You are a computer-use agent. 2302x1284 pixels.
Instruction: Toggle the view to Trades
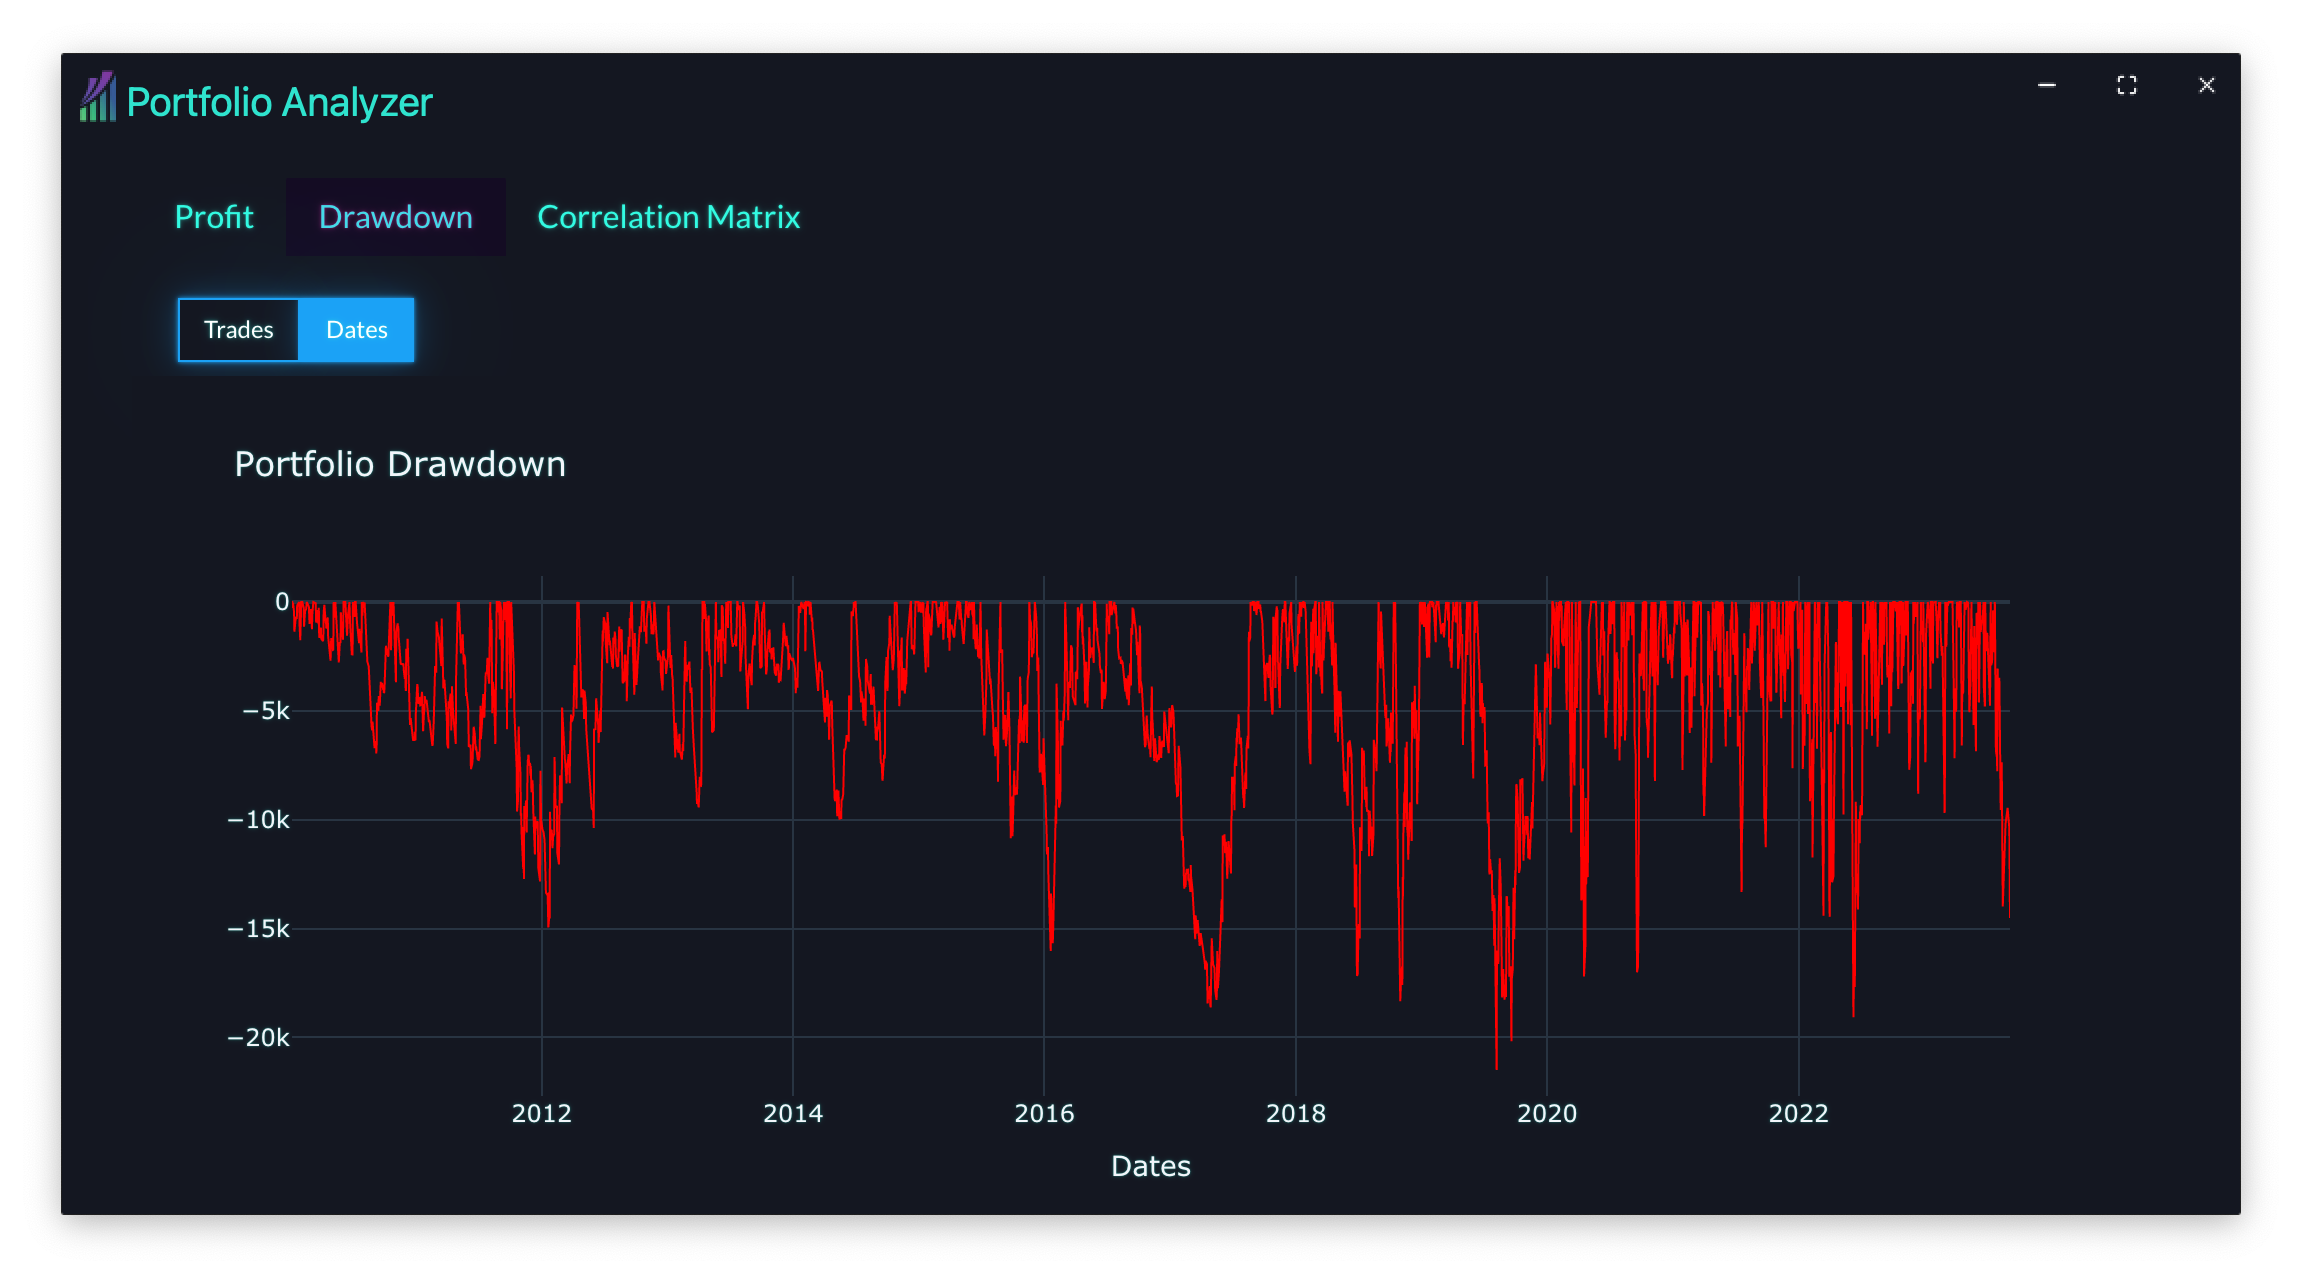[239, 330]
